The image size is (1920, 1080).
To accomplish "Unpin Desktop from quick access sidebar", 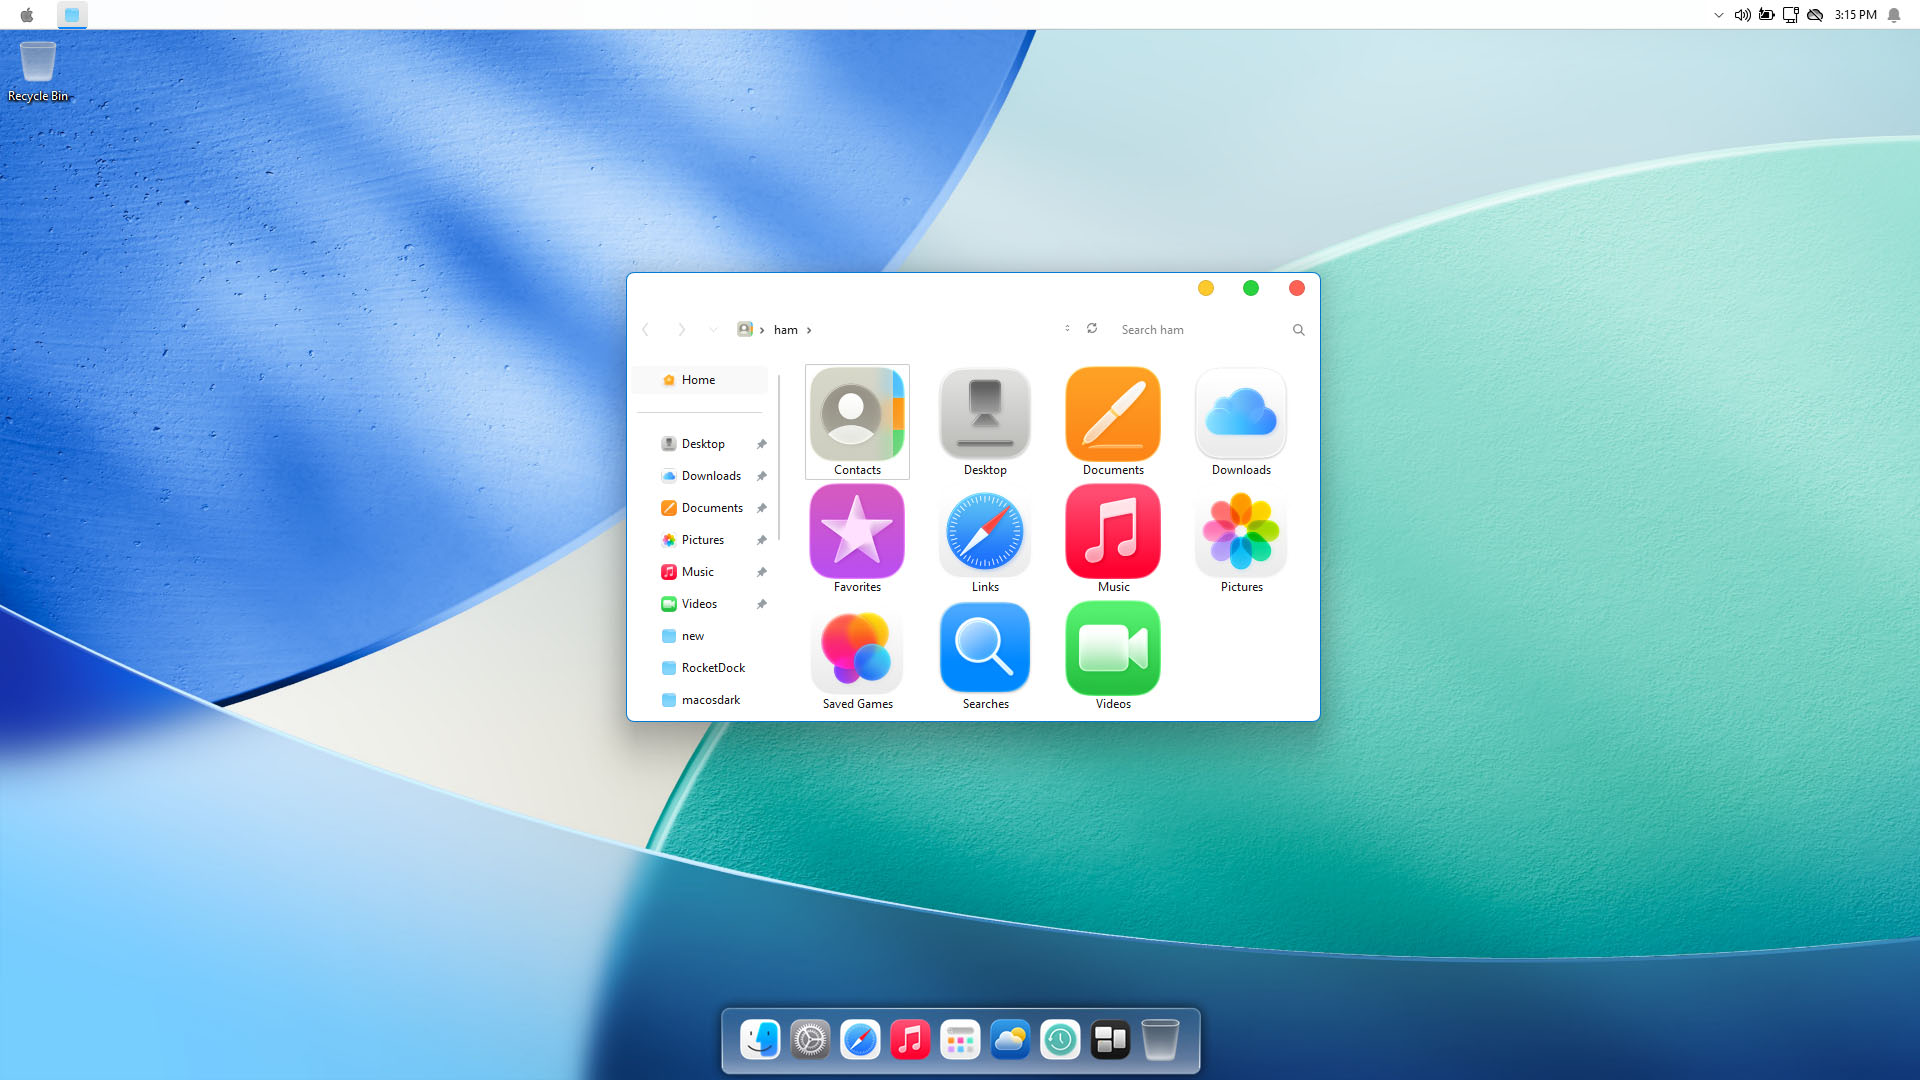I will (762, 444).
